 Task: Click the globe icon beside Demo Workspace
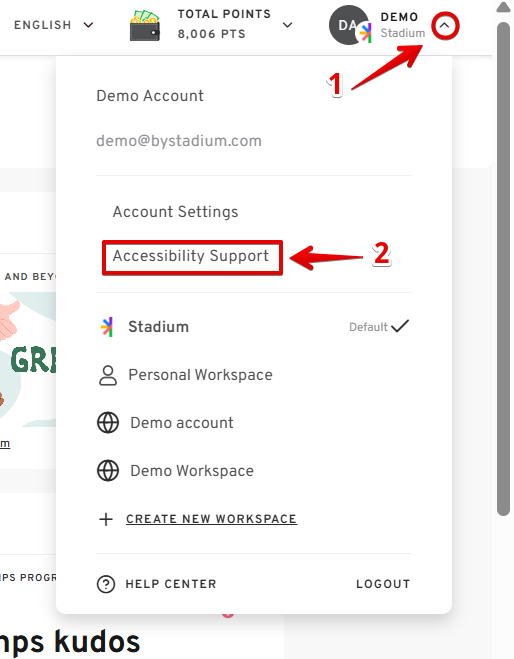click(x=108, y=471)
